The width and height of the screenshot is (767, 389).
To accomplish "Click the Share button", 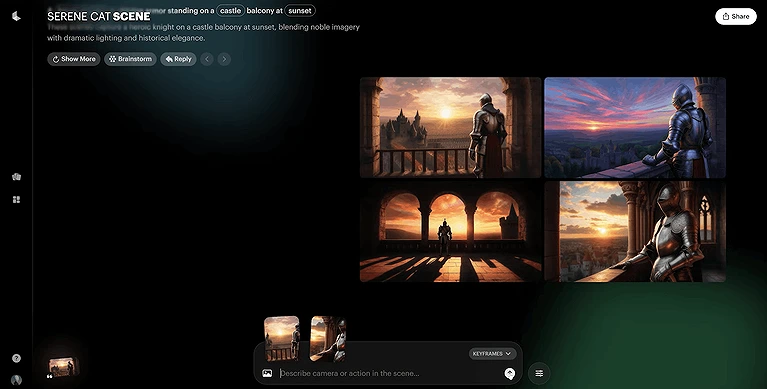I will click(x=736, y=16).
